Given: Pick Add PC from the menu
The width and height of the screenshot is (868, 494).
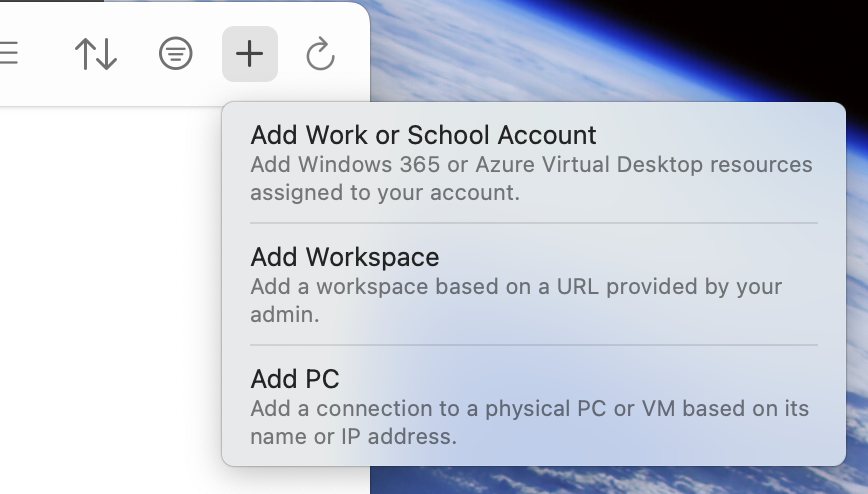Looking at the screenshot, I should point(534,406).
